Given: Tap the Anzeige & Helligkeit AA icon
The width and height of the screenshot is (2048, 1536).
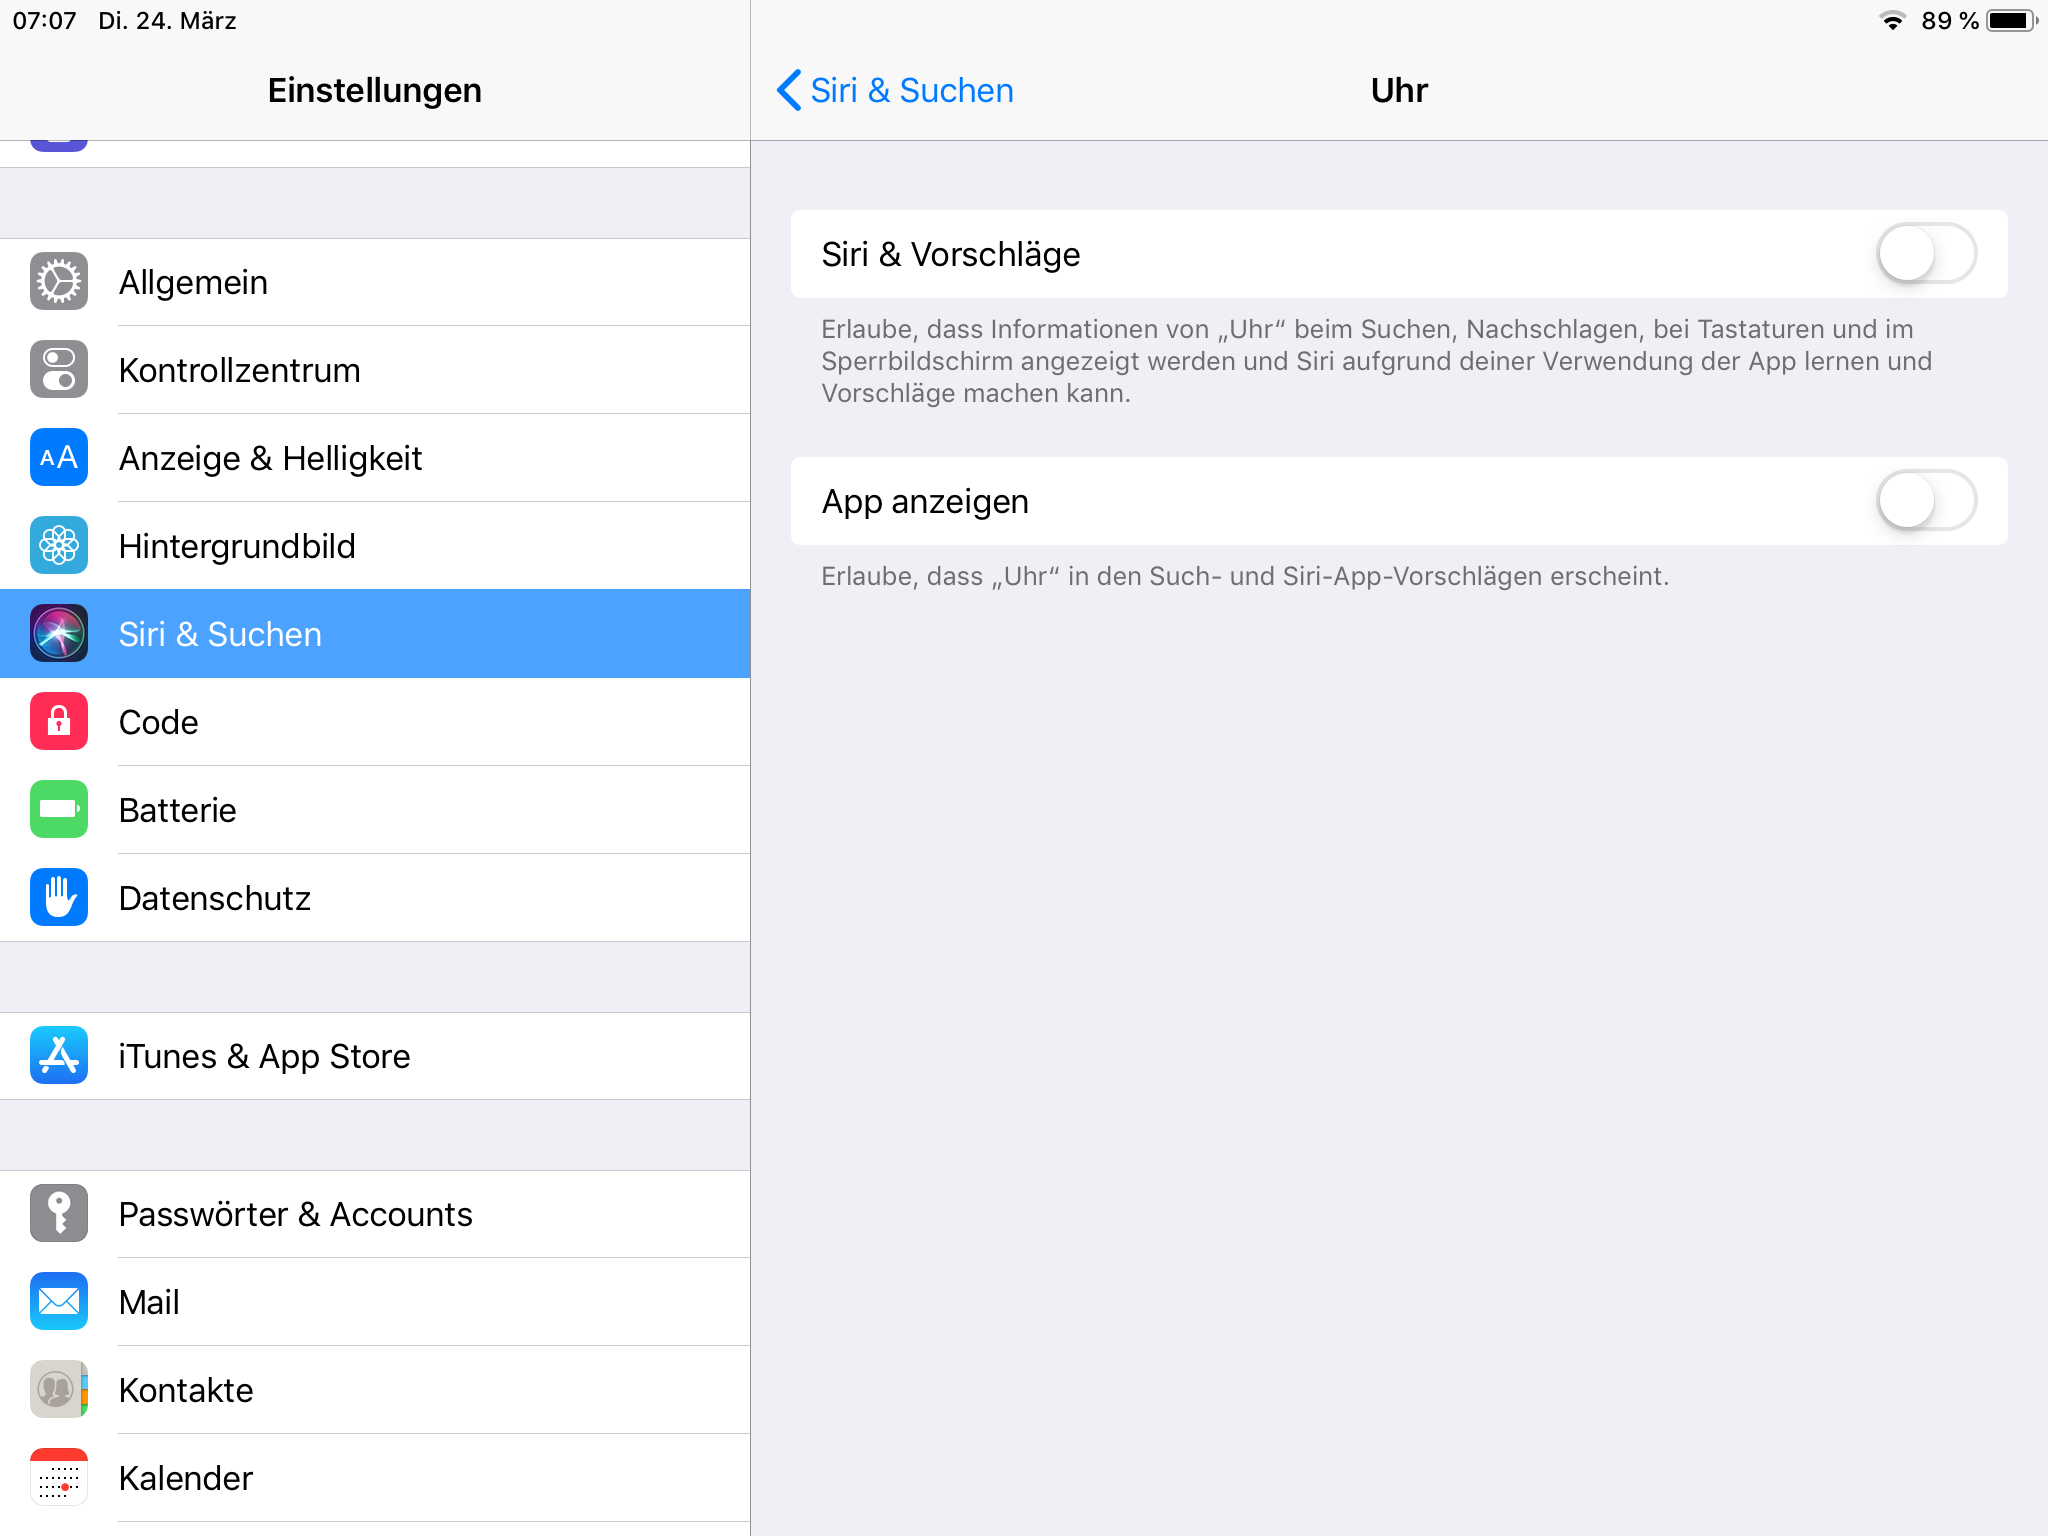Looking at the screenshot, I should 59,458.
